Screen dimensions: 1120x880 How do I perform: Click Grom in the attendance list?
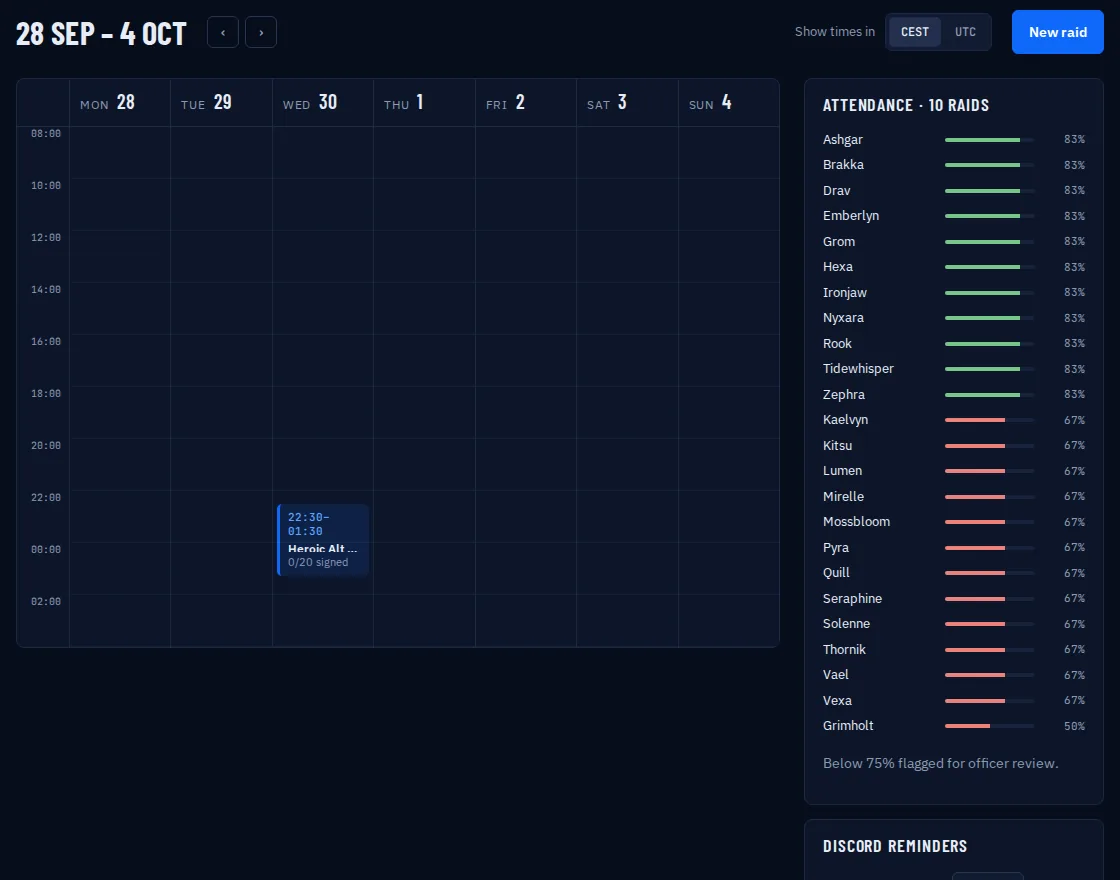[839, 241]
